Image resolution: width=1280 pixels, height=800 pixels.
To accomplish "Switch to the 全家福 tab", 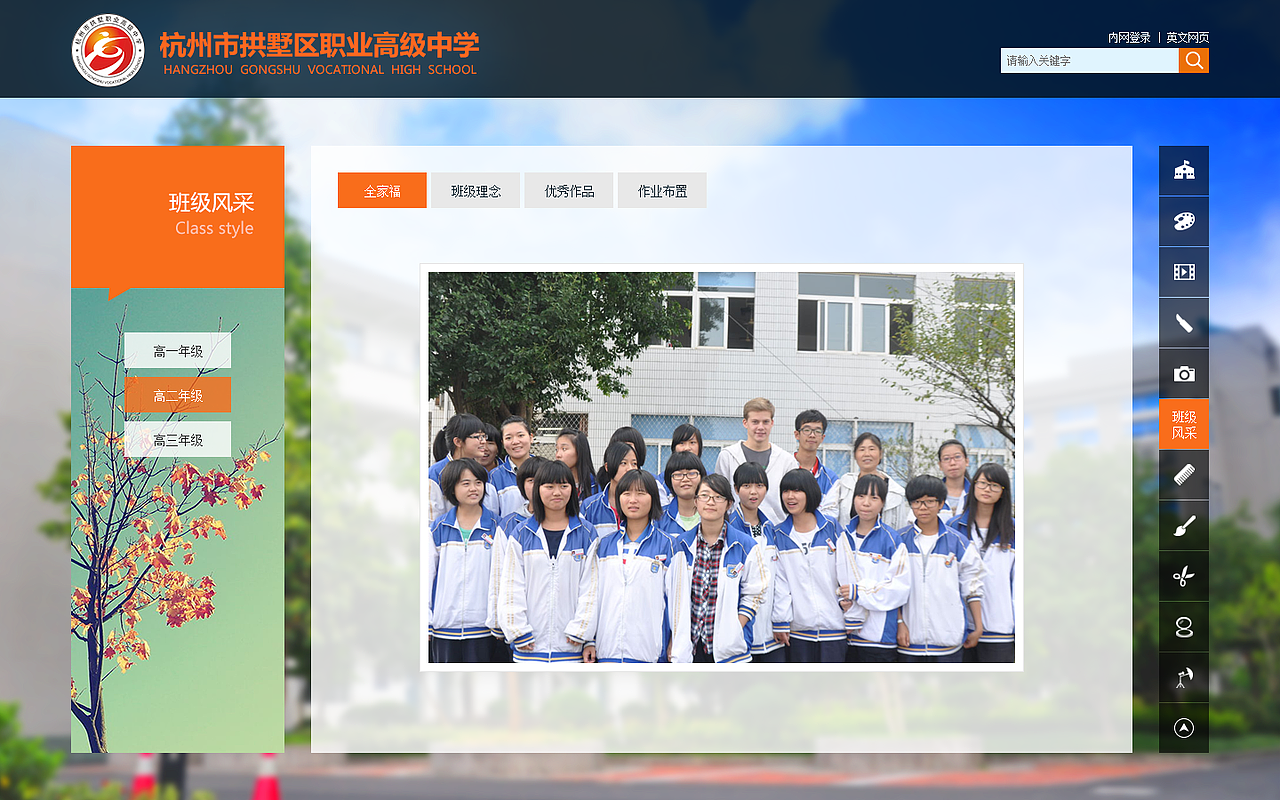I will (382, 190).
